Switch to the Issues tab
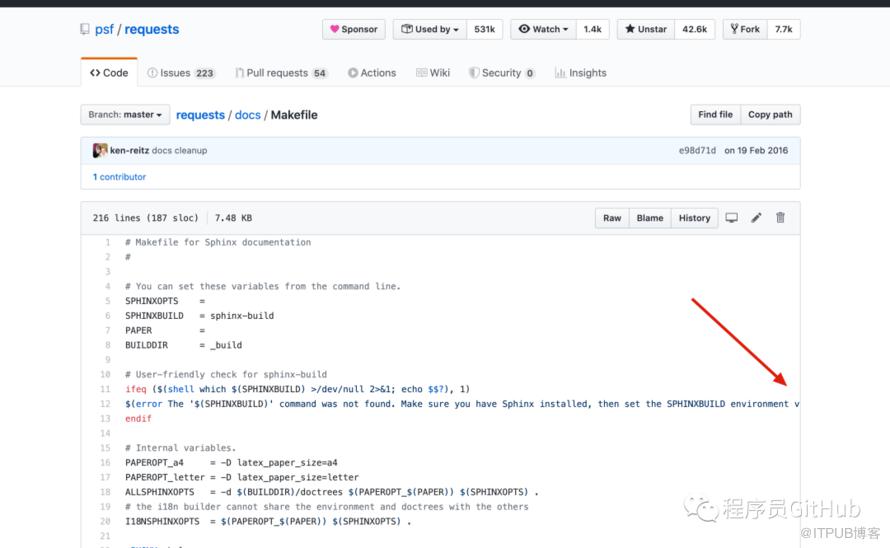 coord(181,73)
